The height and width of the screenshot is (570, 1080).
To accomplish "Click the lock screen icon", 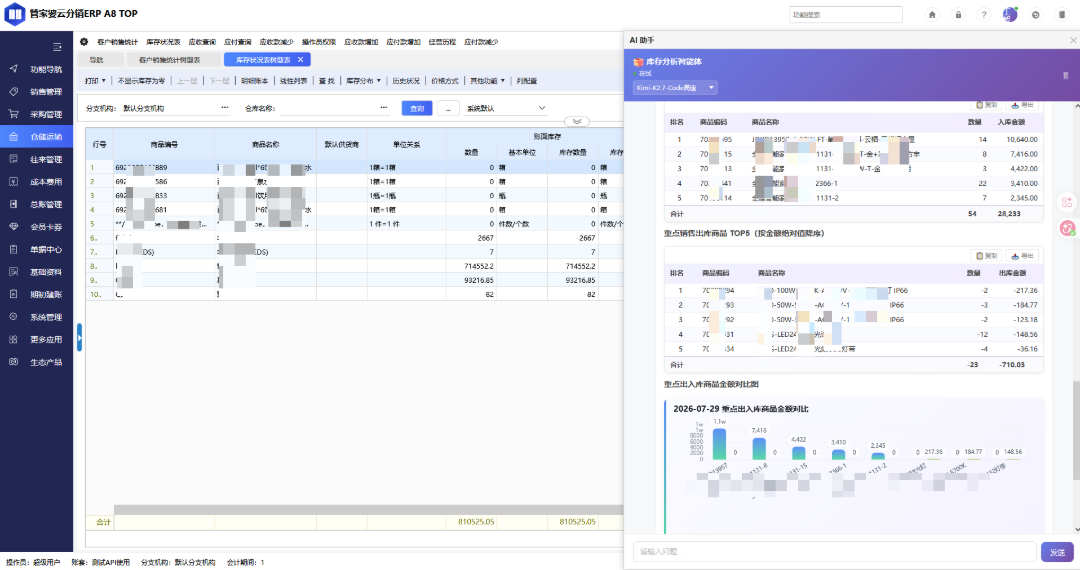I will [x=958, y=14].
